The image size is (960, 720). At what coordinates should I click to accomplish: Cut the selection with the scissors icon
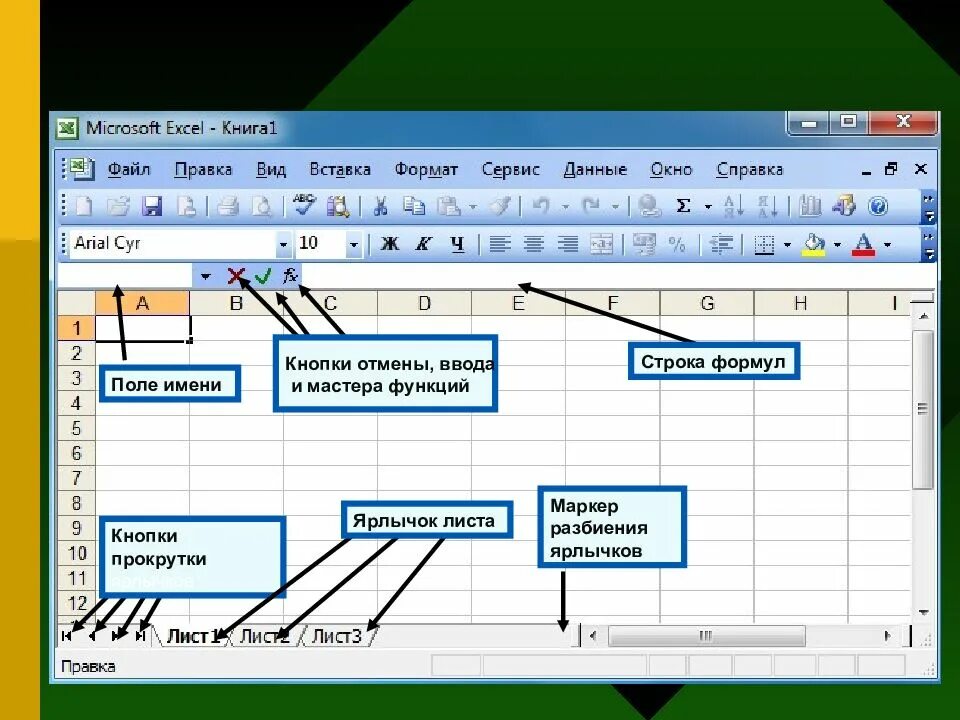click(380, 206)
